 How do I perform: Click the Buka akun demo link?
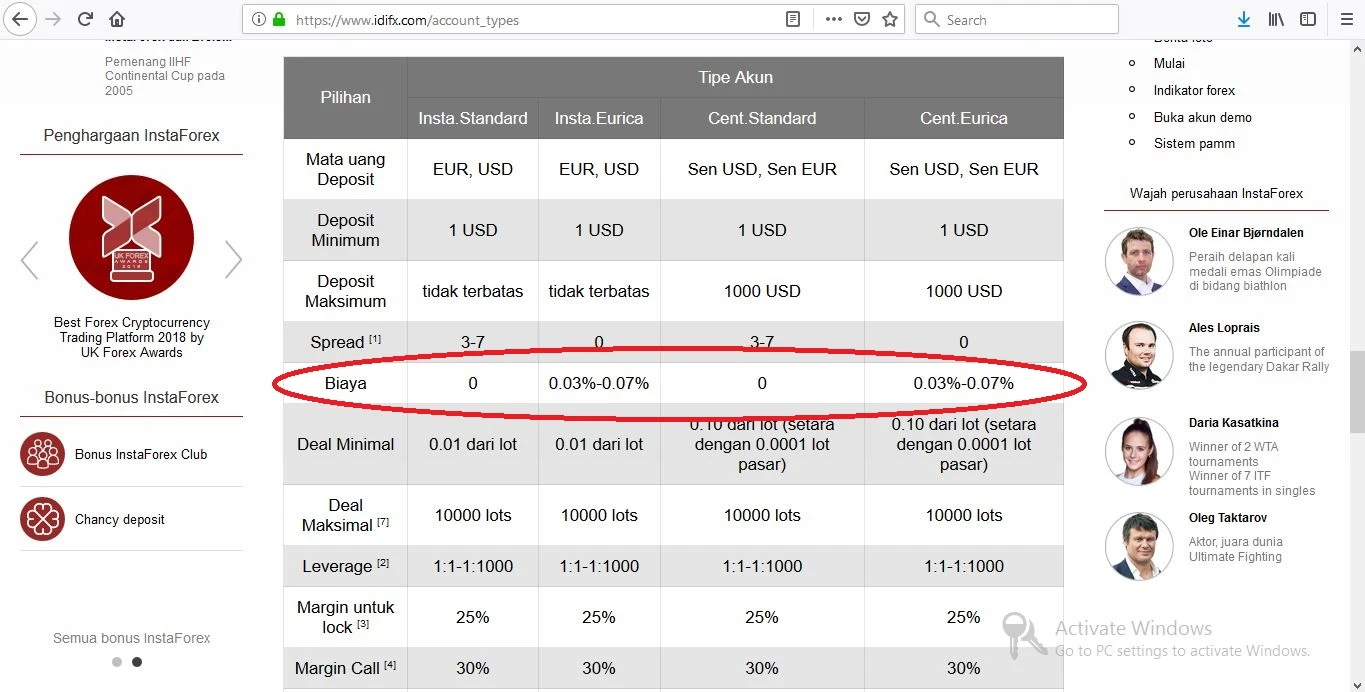[x=1202, y=117]
